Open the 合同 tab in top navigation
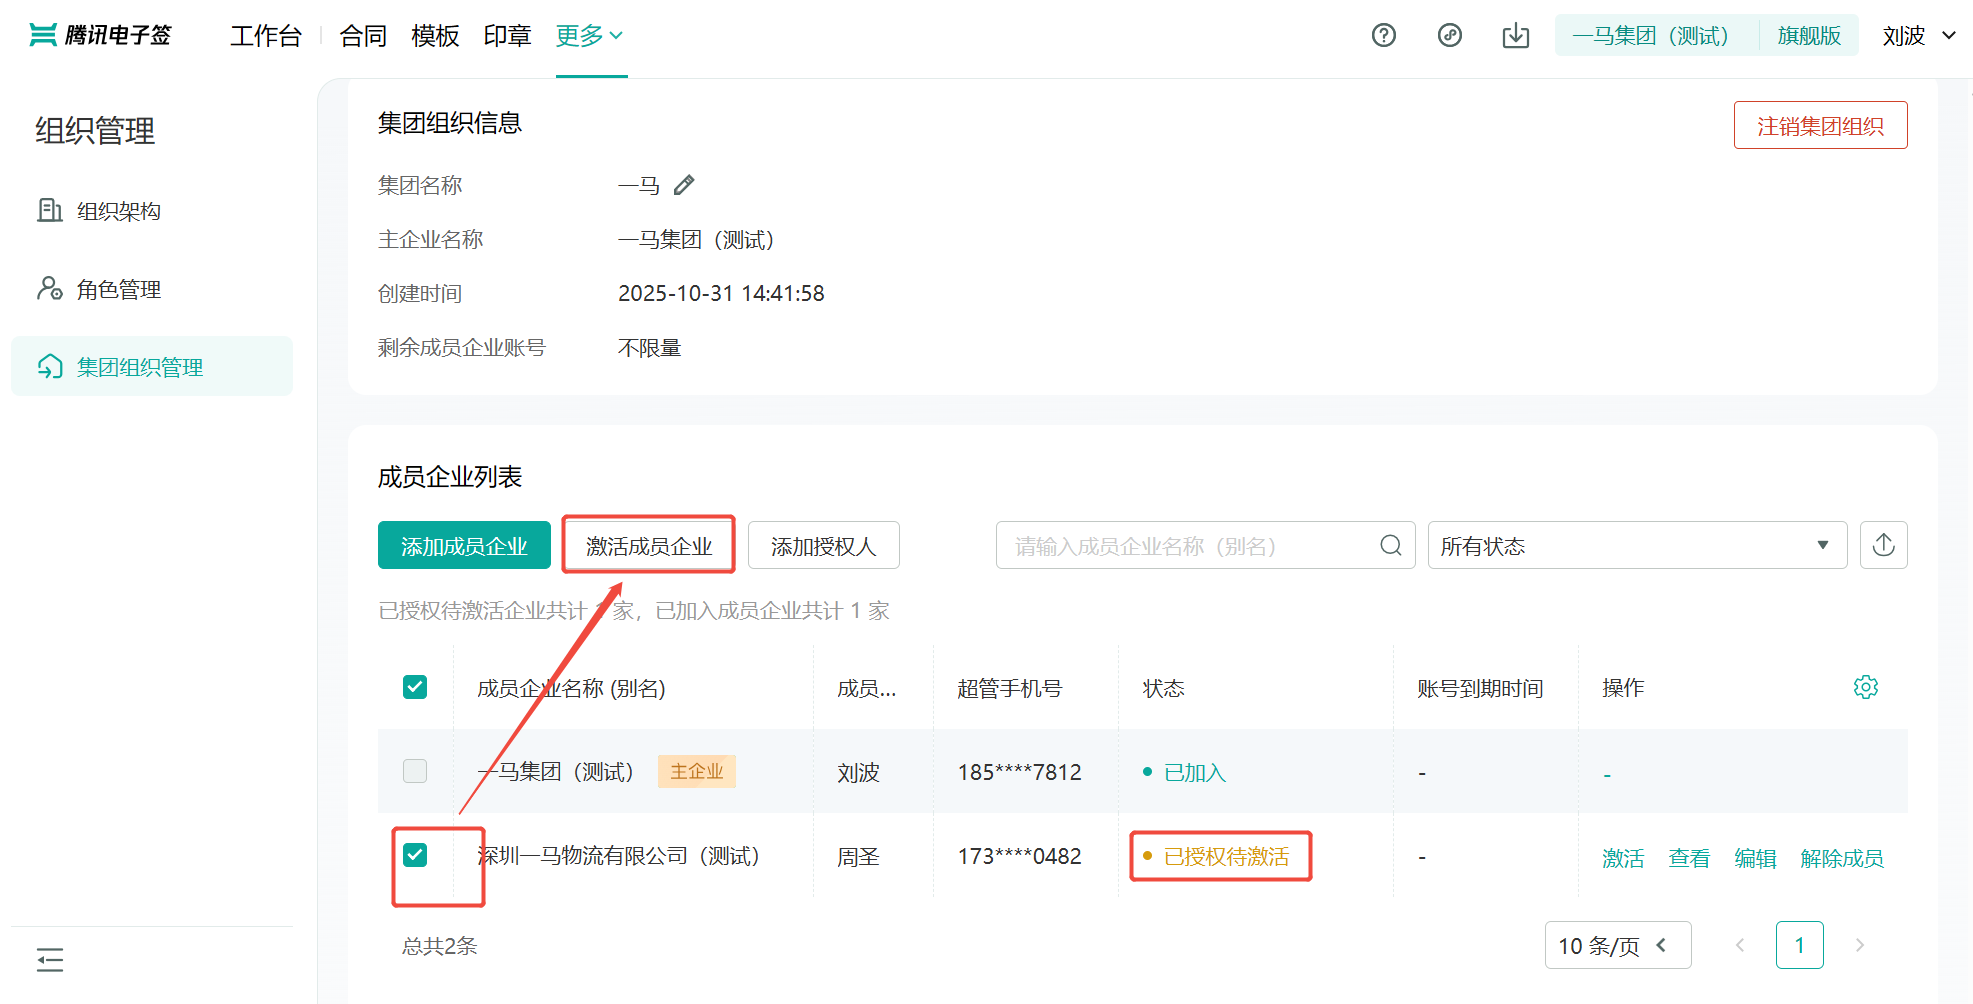Viewport: 1973px width, 1004px height. coord(363,36)
